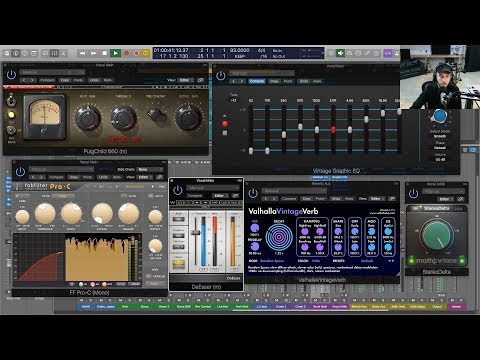Bypass PuigChild 660 with its power button

tap(11, 74)
